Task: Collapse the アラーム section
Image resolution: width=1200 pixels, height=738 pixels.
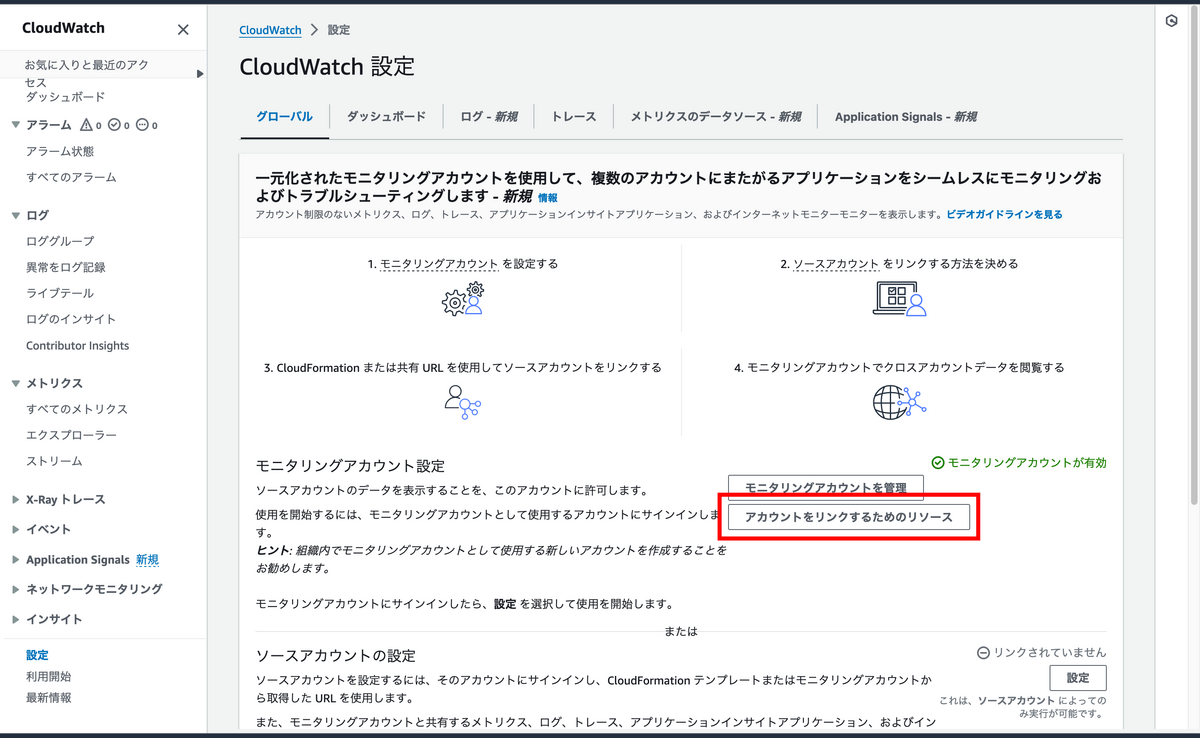Action: 15,125
